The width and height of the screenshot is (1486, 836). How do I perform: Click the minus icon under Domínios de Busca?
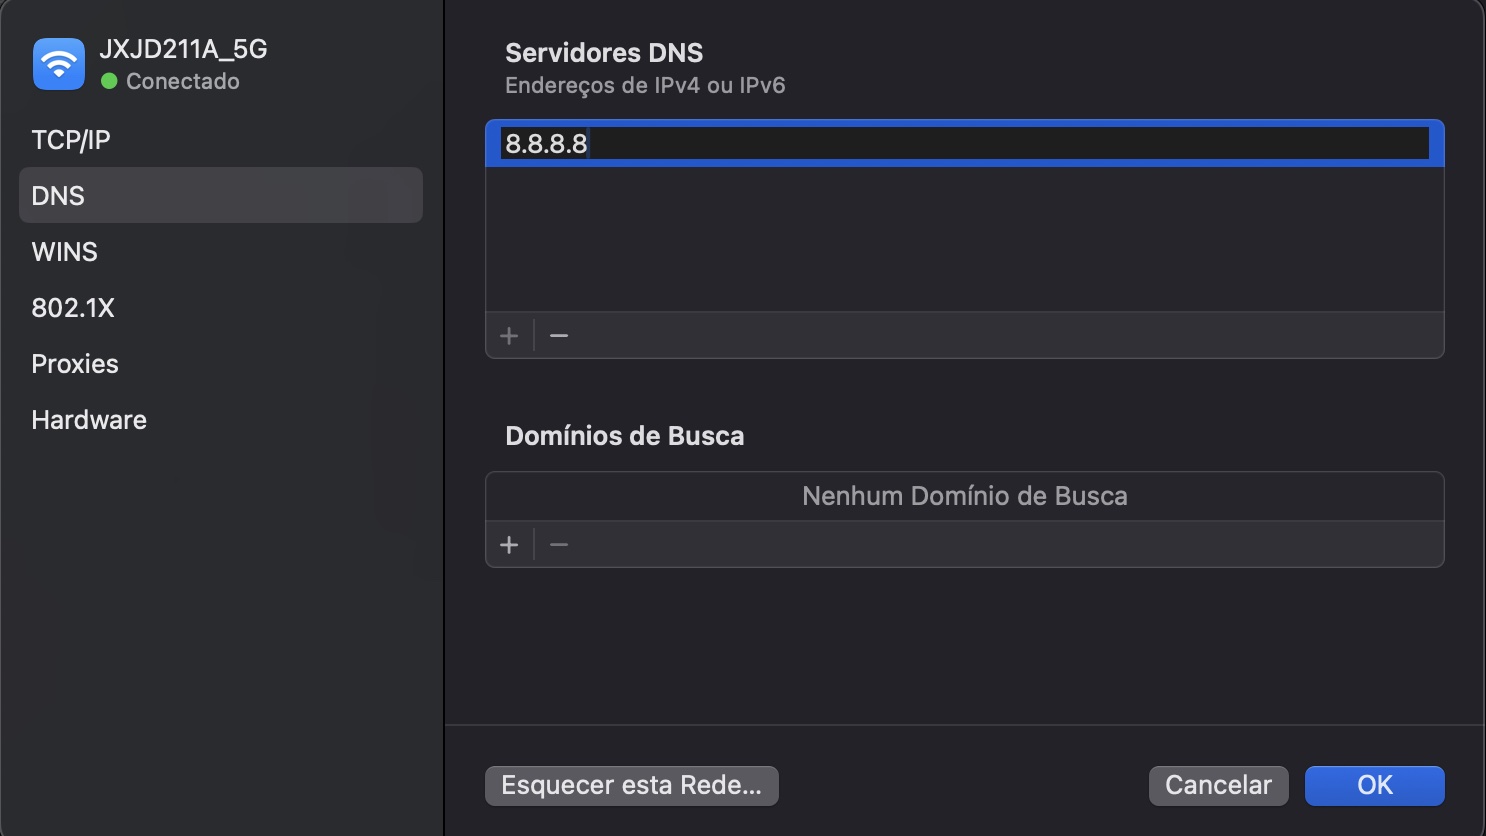tap(558, 544)
